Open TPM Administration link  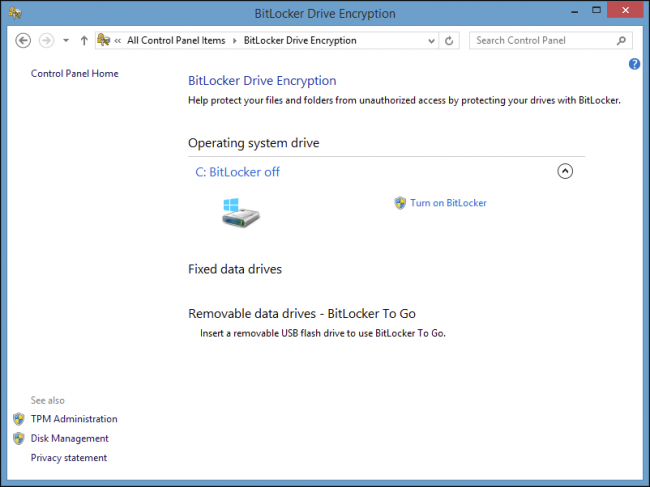74,419
